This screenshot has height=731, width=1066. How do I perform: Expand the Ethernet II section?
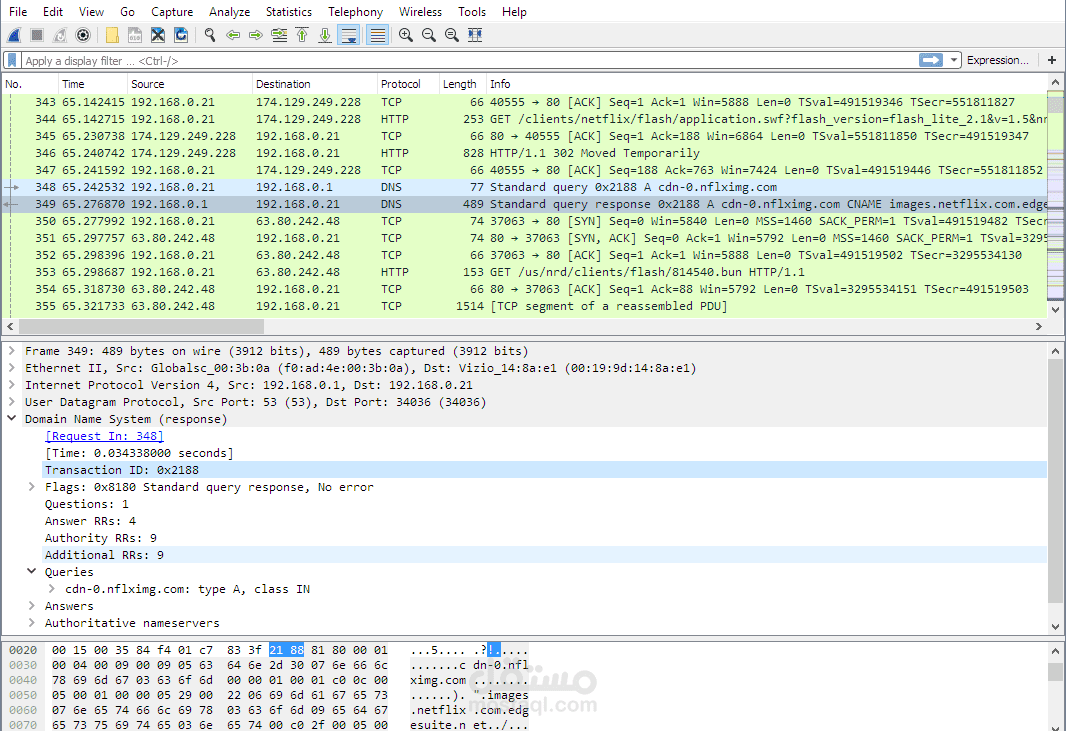(12, 368)
